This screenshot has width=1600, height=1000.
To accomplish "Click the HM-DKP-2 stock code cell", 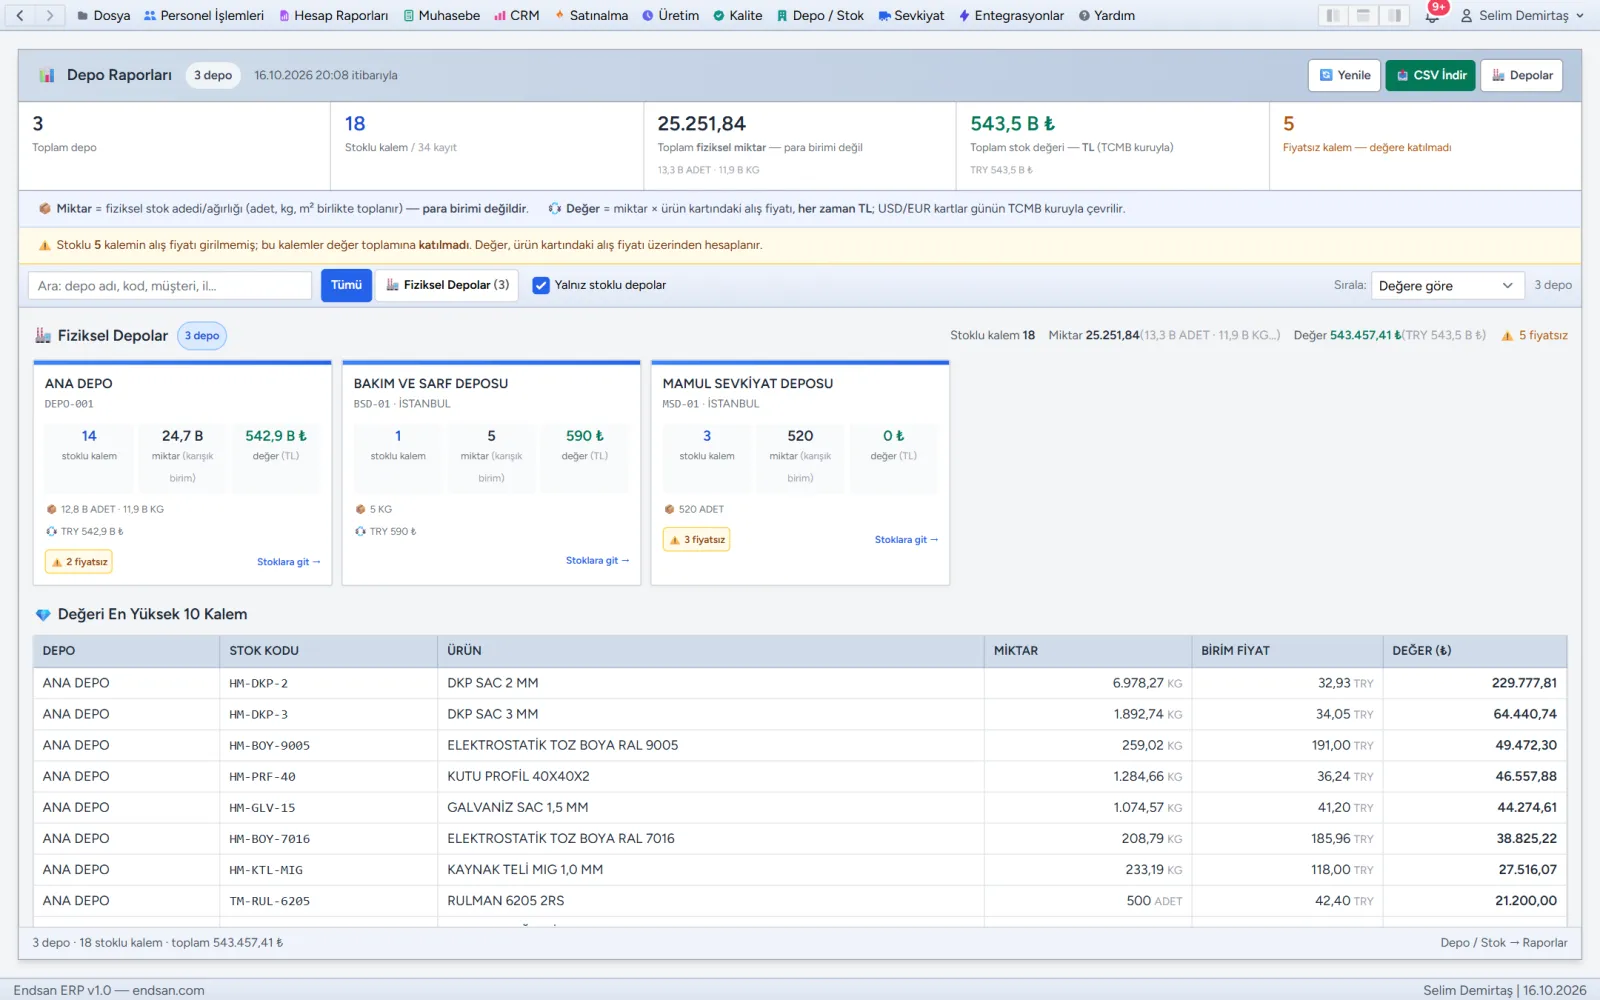I will point(328,684).
